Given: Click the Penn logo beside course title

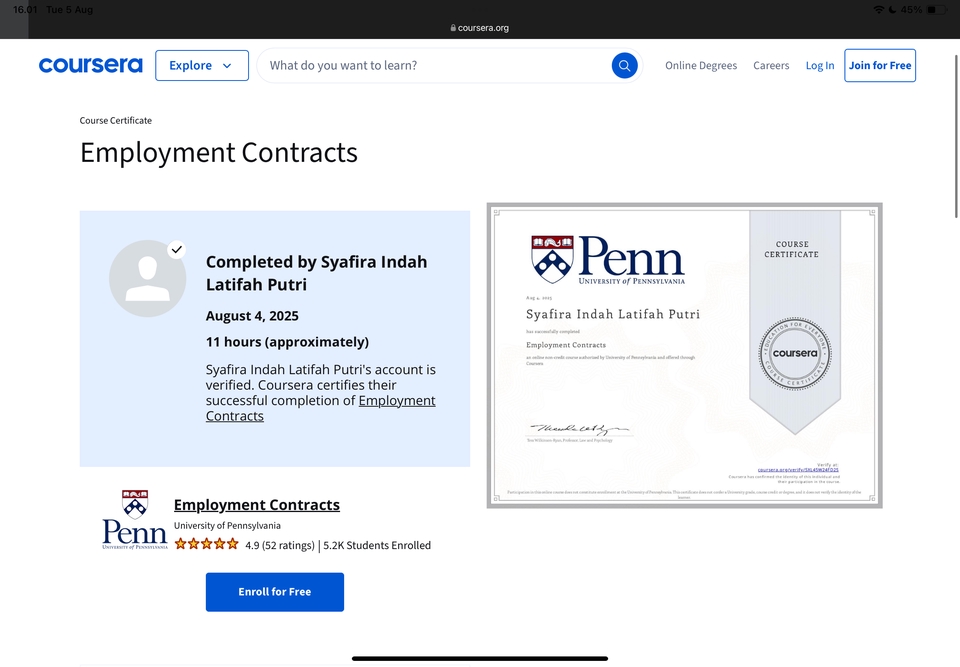Looking at the screenshot, I should coord(135,520).
